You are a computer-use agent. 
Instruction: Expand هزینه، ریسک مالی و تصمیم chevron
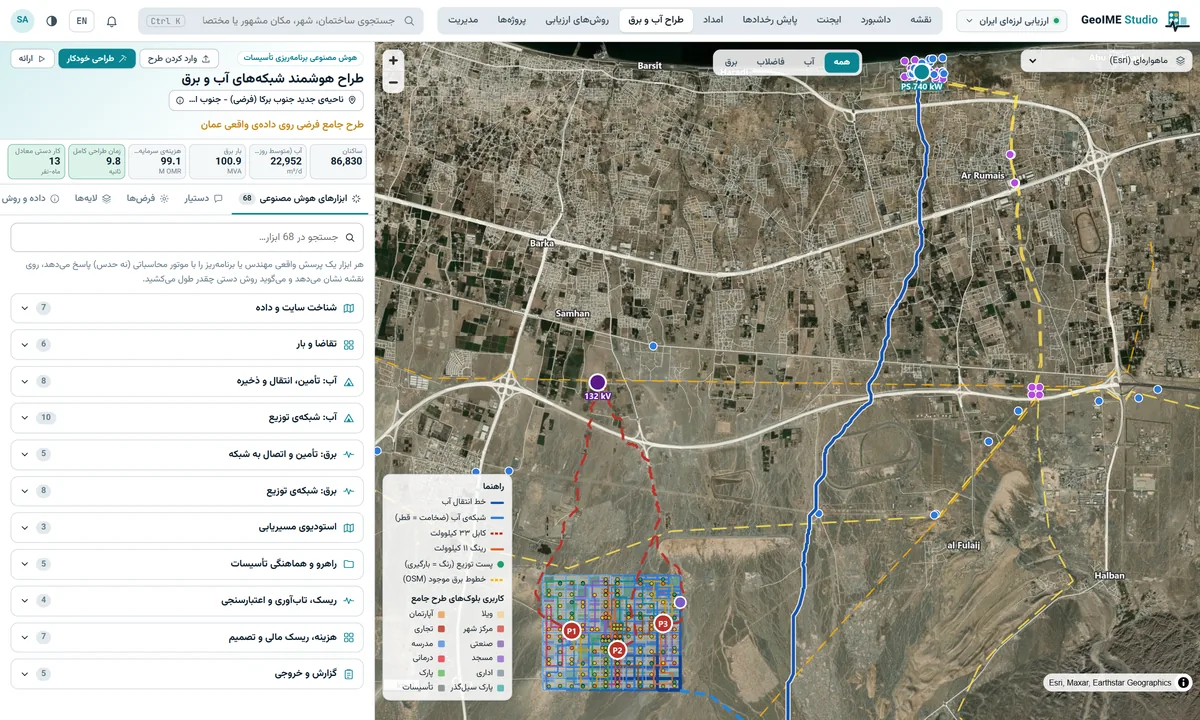[x=25, y=637]
